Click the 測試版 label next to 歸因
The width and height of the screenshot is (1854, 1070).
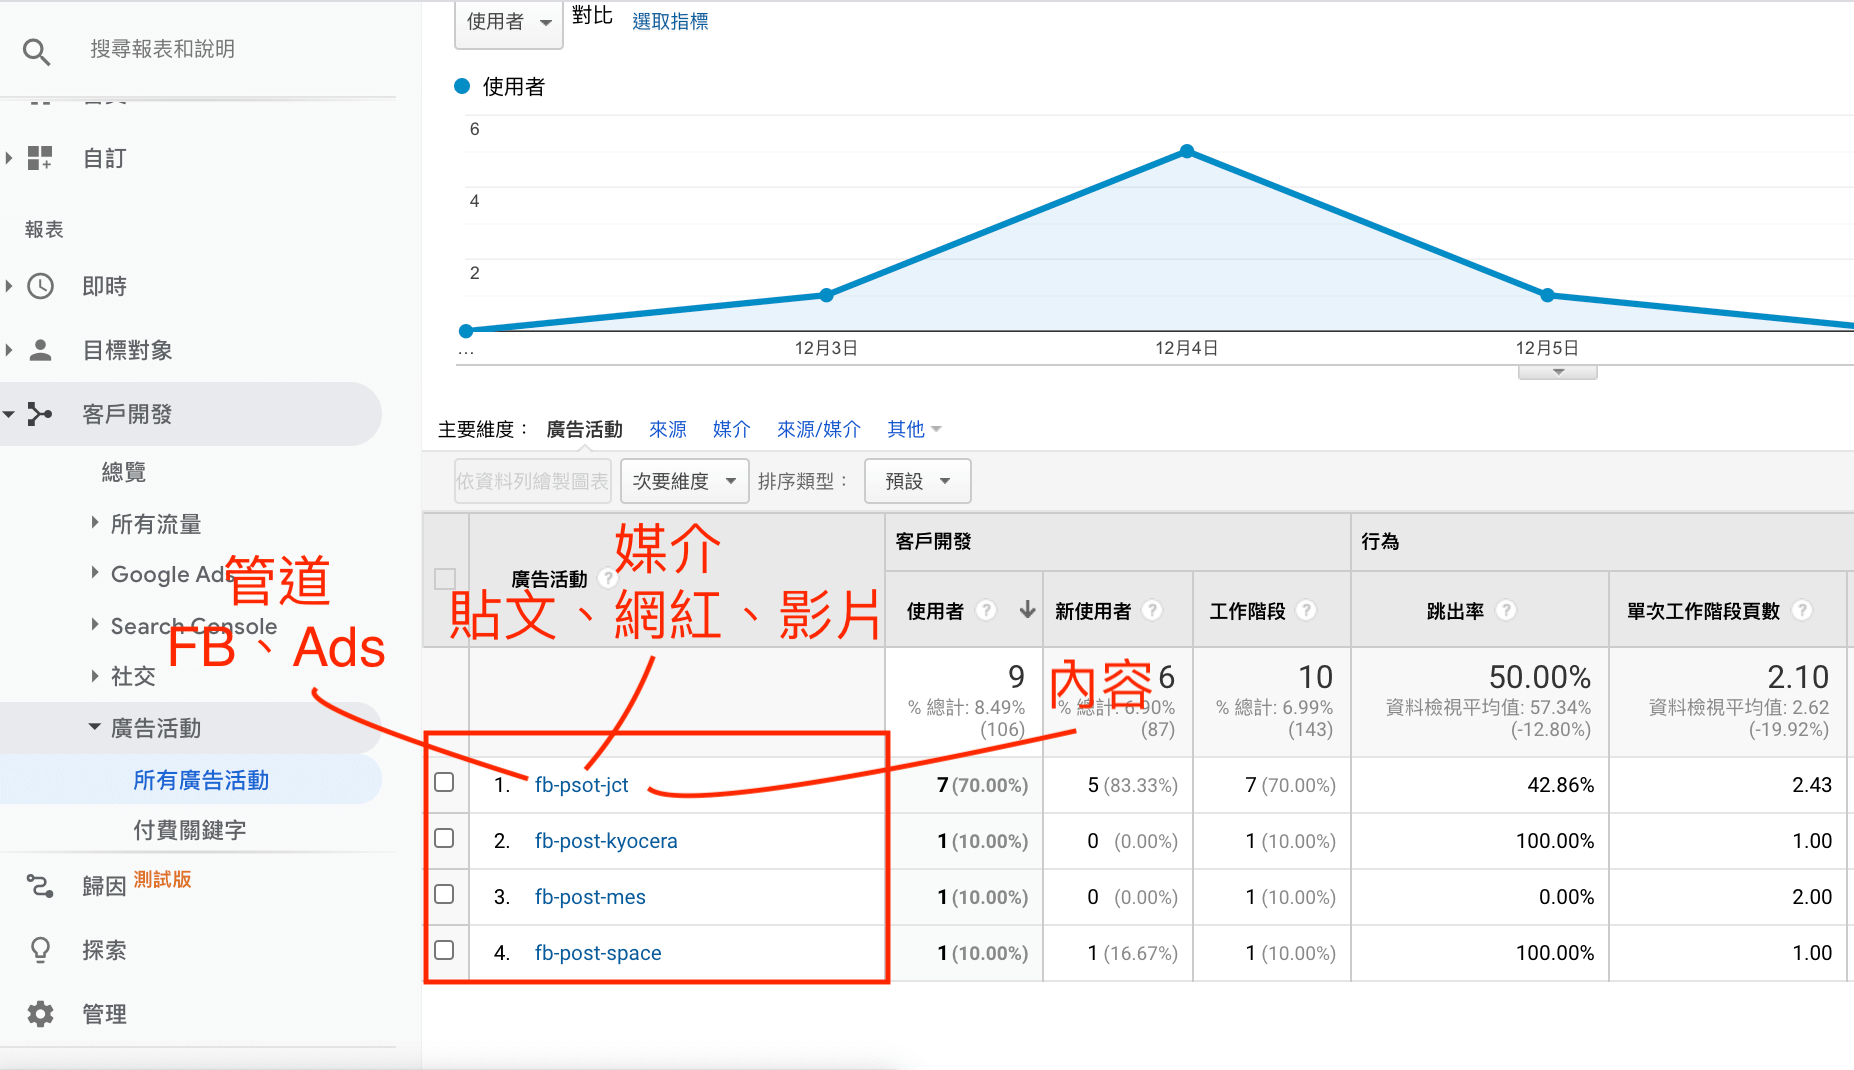[162, 879]
